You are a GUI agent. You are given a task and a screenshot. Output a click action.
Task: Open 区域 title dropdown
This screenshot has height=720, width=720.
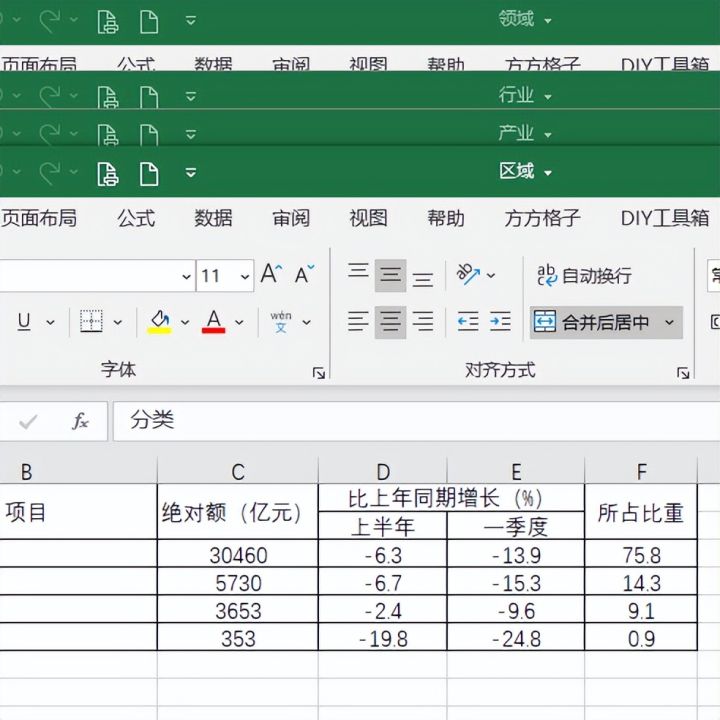pos(548,173)
